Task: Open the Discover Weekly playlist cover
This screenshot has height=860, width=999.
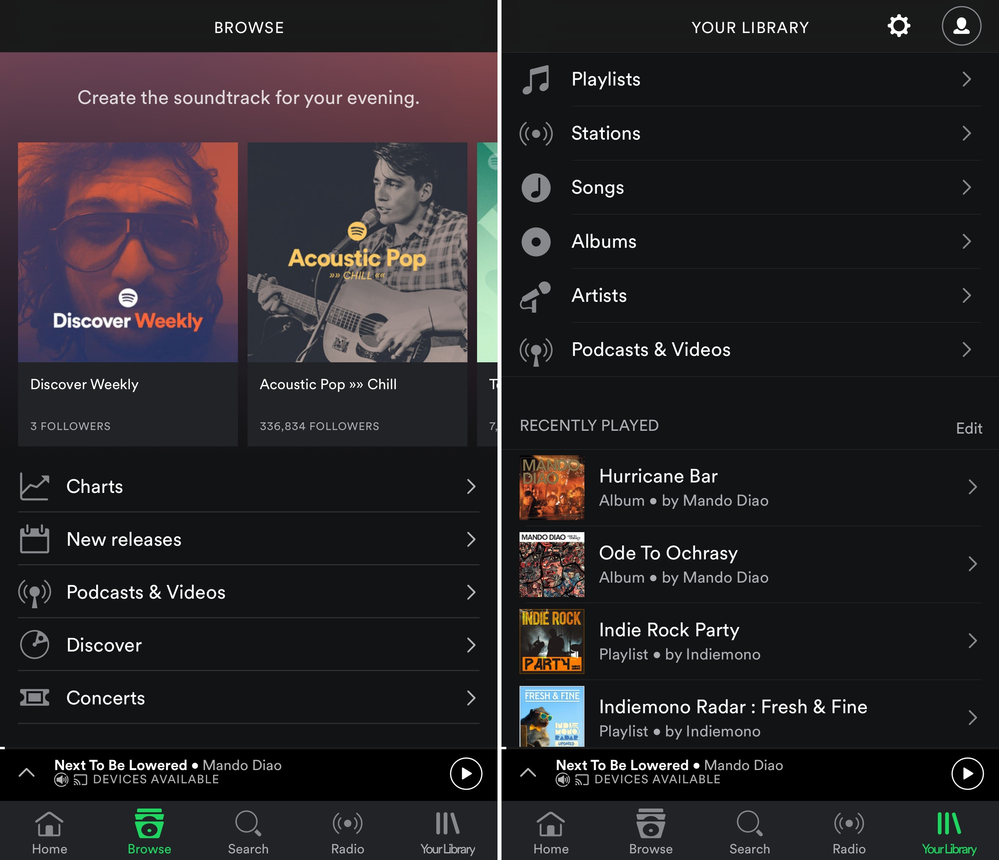Action: point(127,252)
